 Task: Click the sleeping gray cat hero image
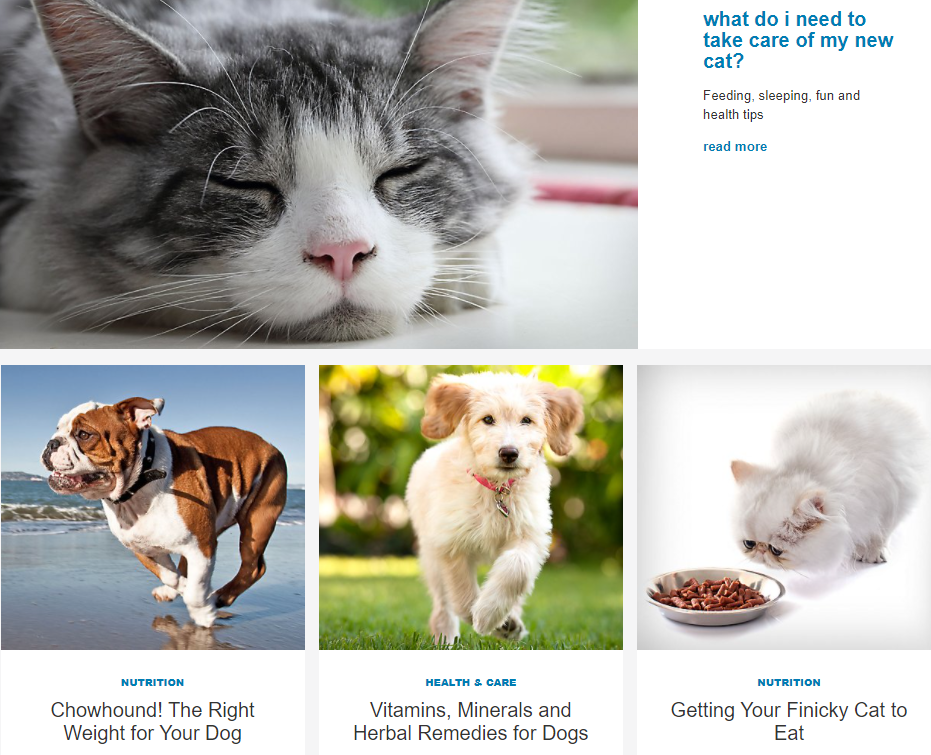coord(319,174)
